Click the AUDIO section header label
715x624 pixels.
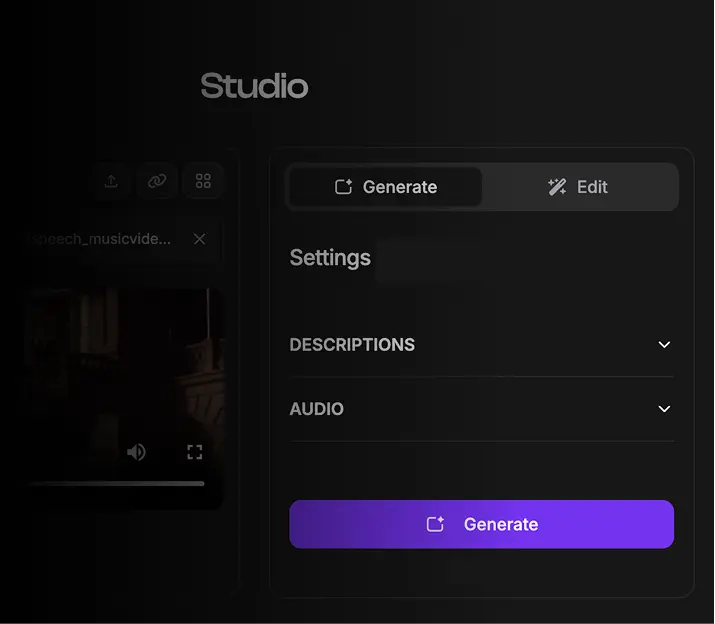[316, 409]
